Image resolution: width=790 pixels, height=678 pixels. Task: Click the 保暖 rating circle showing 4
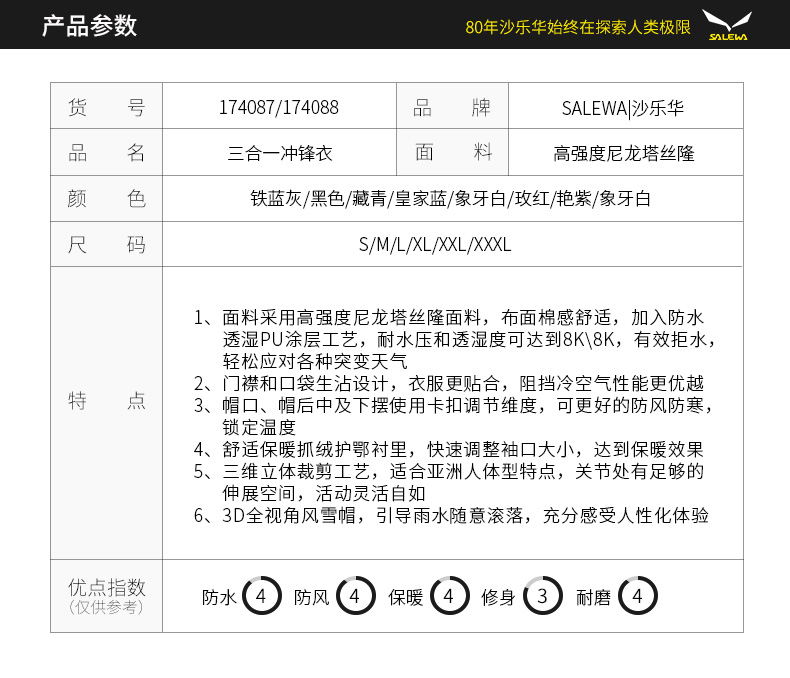pyautogui.click(x=449, y=595)
